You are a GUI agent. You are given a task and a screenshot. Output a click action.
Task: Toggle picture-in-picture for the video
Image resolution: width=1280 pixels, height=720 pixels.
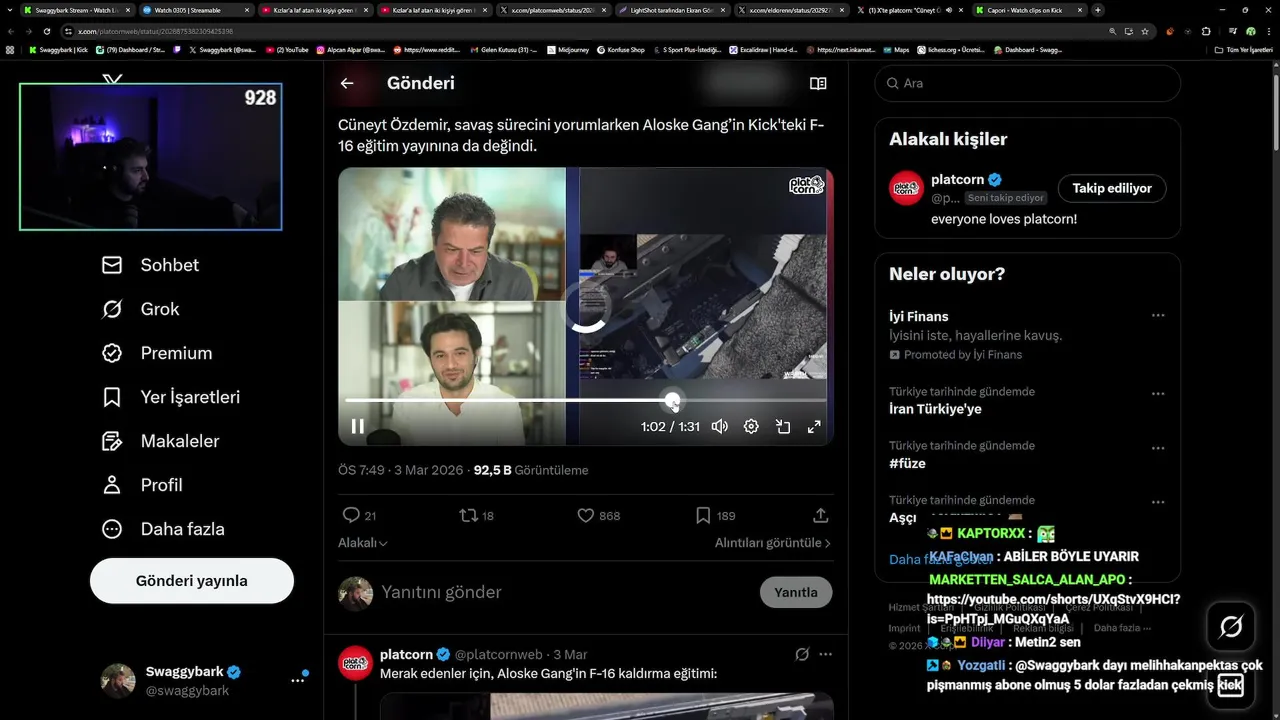(x=783, y=427)
